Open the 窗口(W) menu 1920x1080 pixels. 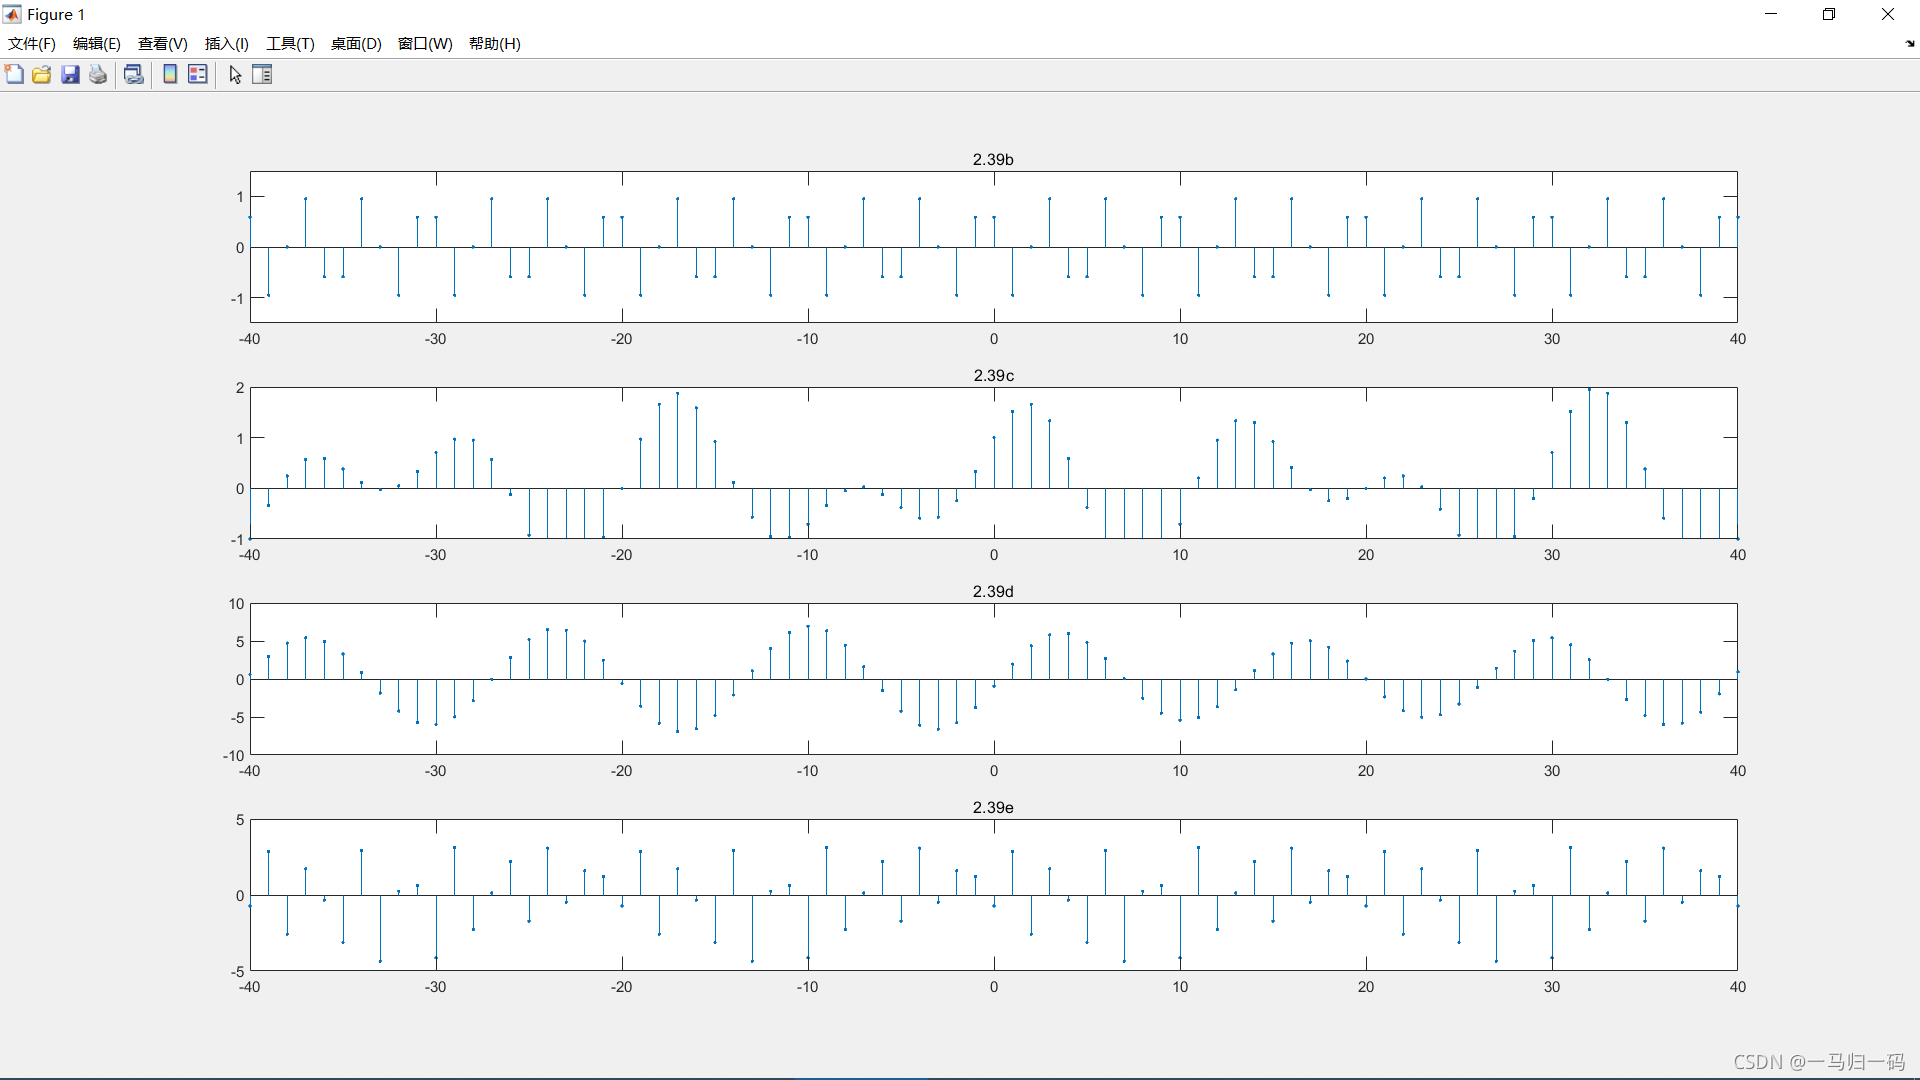pyautogui.click(x=425, y=44)
